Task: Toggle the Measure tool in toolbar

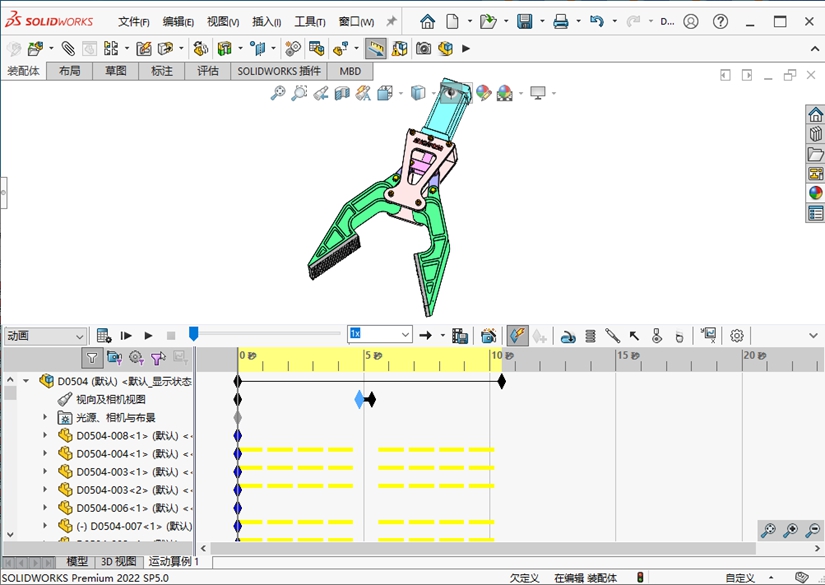Action: (x=376, y=48)
